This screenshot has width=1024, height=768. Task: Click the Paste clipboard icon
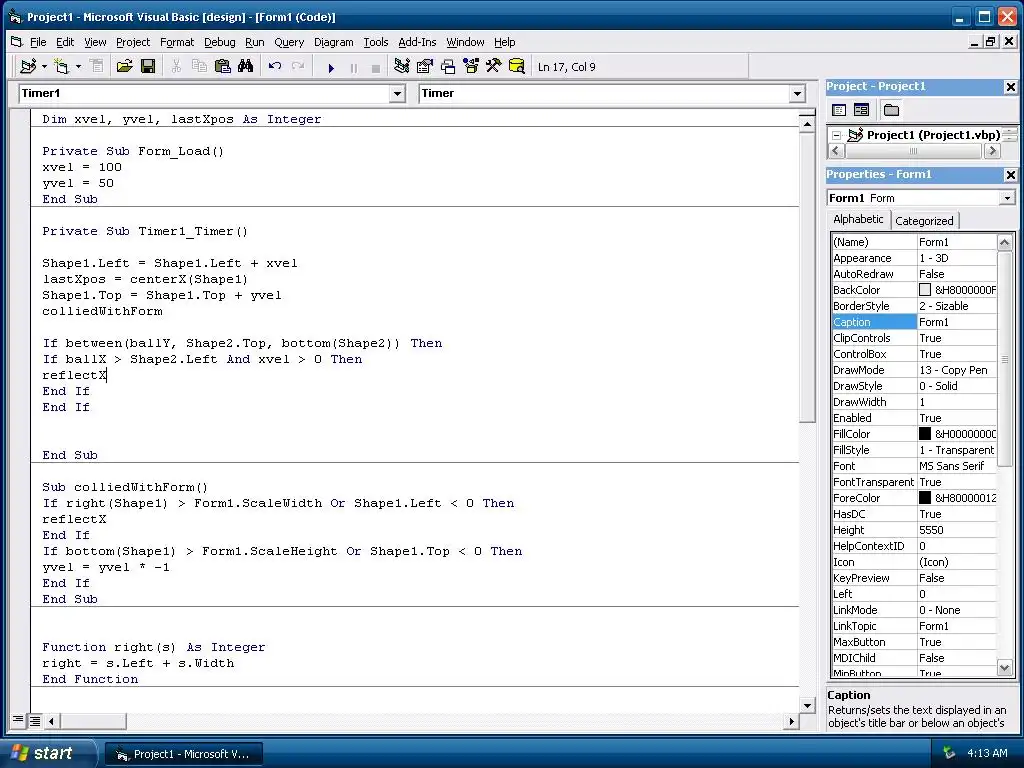(x=223, y=66)
